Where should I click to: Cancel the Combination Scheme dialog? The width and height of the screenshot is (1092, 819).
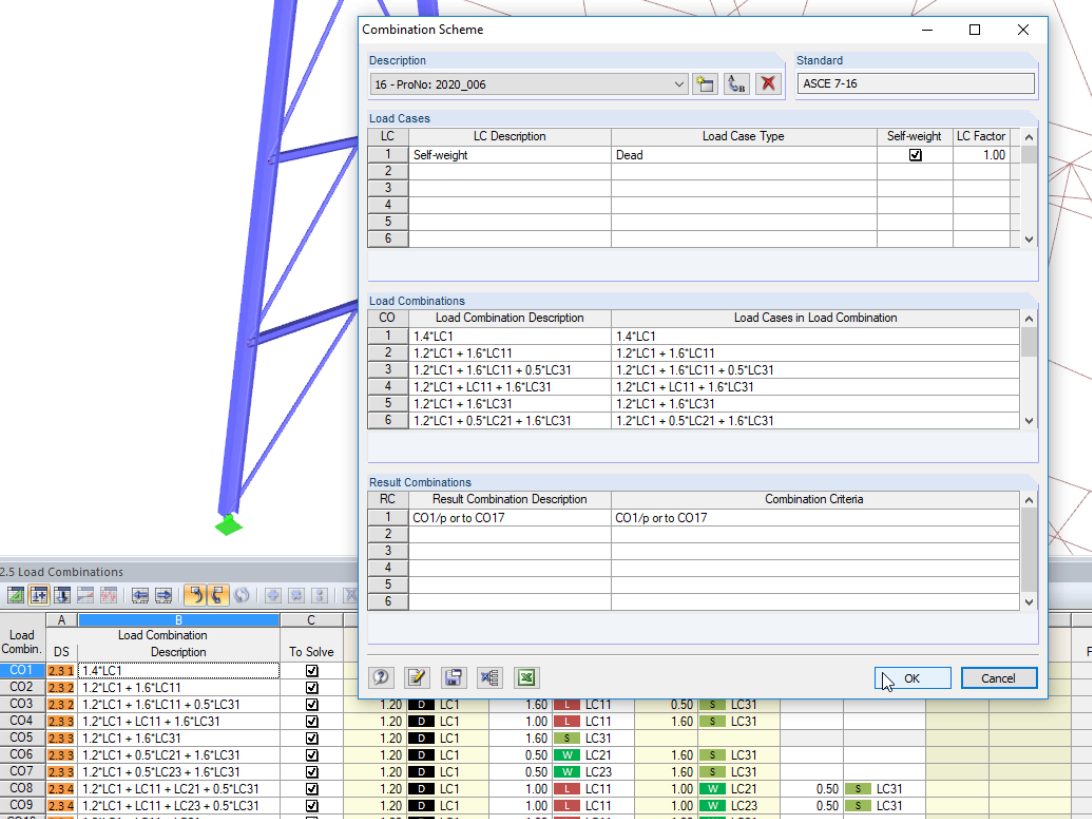999,677
